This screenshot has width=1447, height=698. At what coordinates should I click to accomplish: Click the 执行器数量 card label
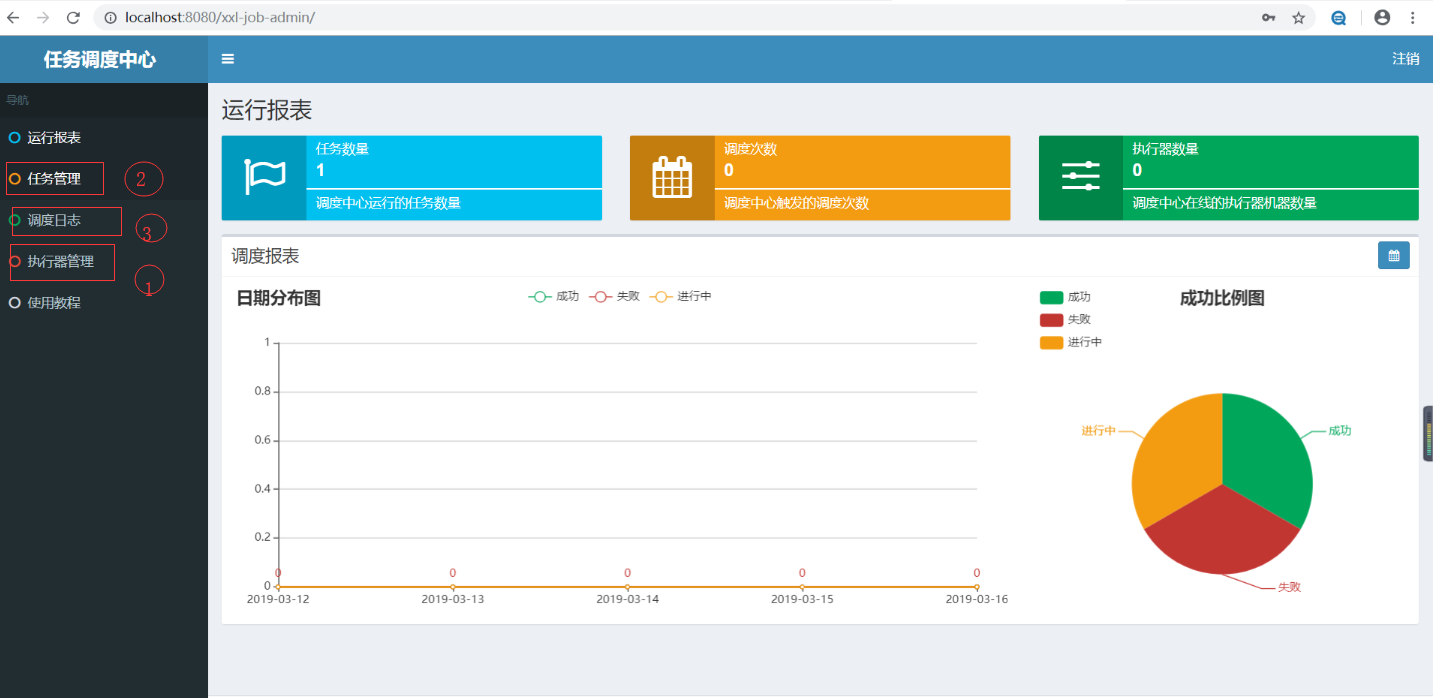pos(1165,149)
